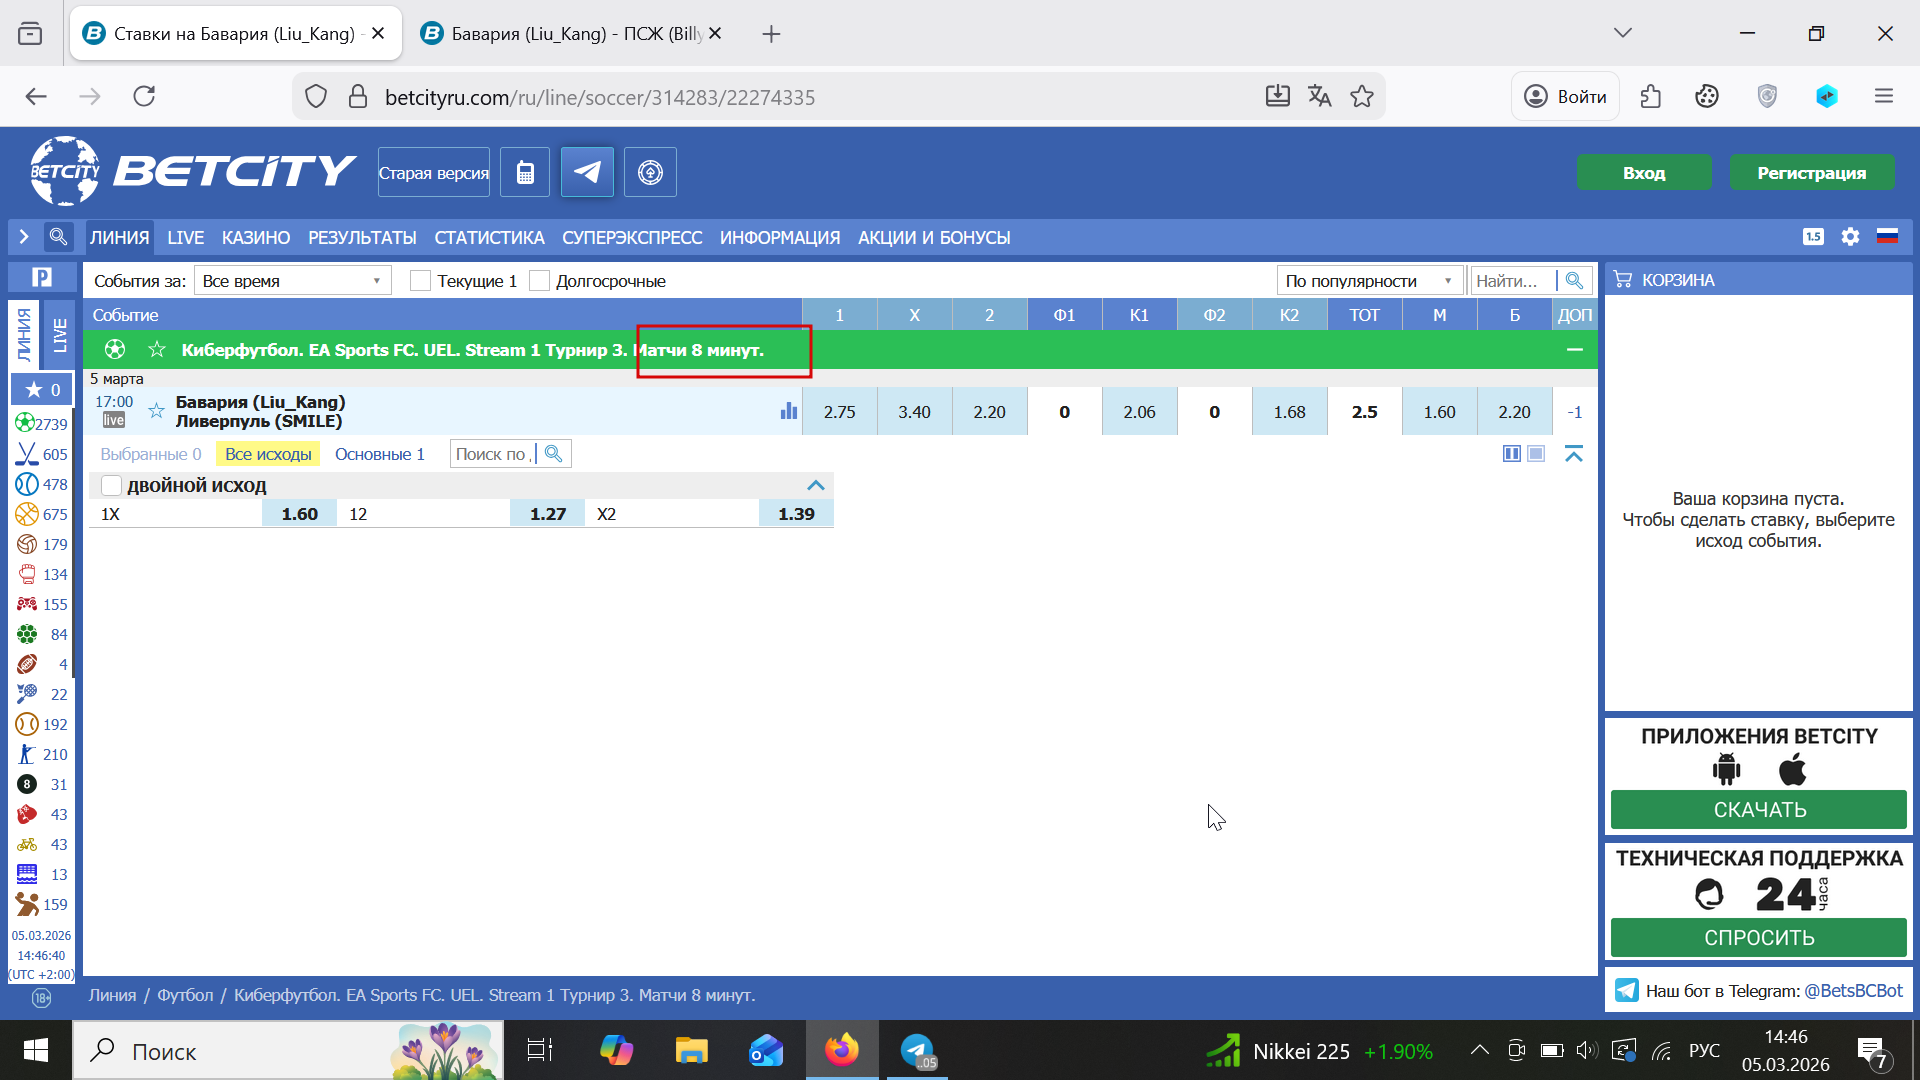
Task: Enable the Текущие checkbox
Action: (421, 281)
